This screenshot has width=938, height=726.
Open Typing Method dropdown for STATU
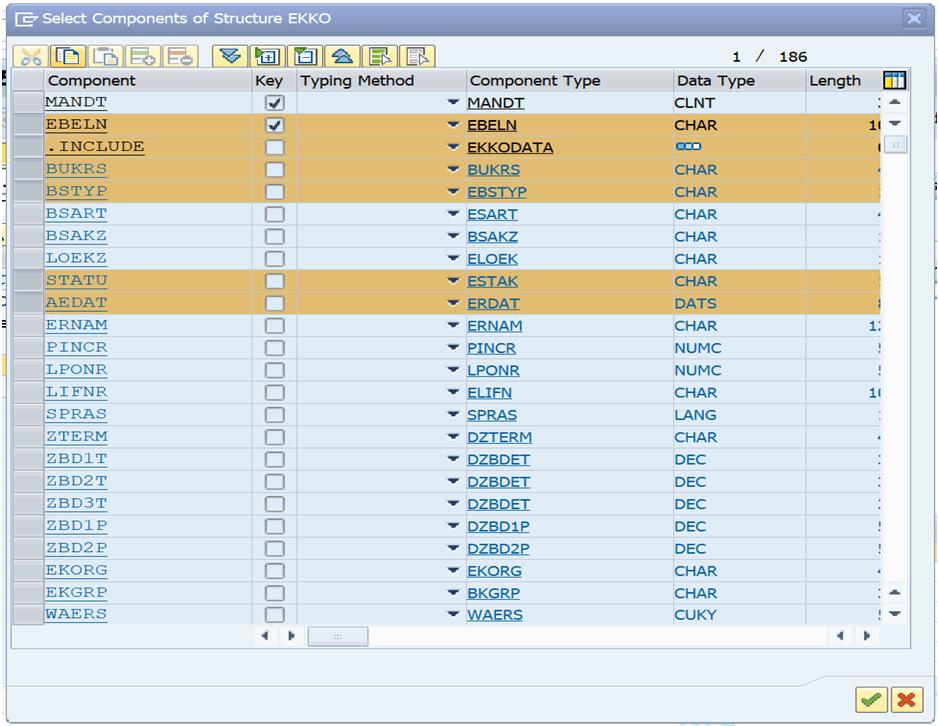pos(453,280)
